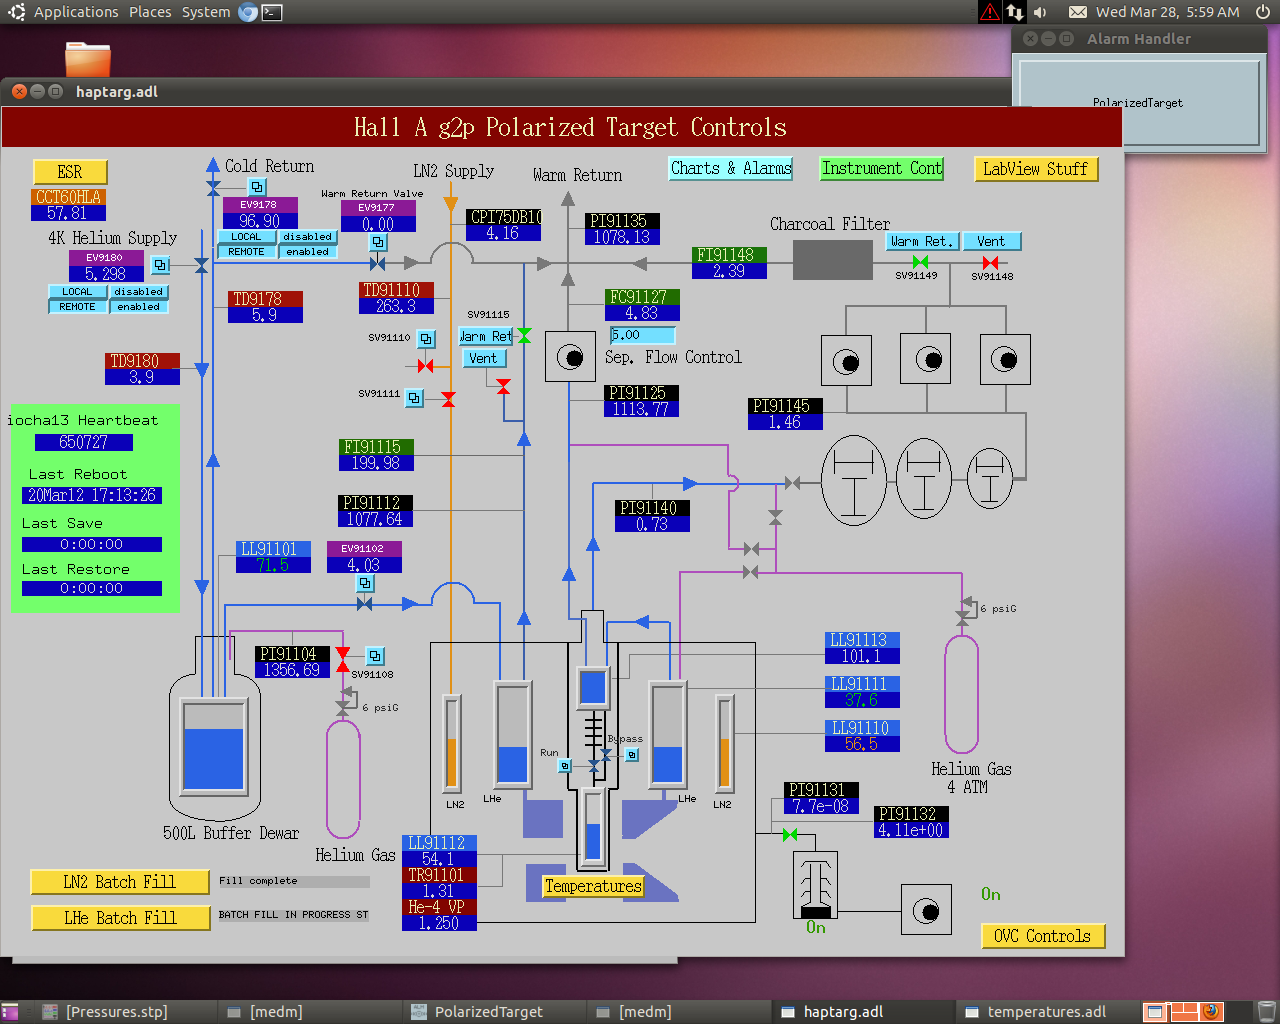Open the terminal launcher in top panel
The width and height of the screenshot is (1280, 1024).
click(272, 12)
